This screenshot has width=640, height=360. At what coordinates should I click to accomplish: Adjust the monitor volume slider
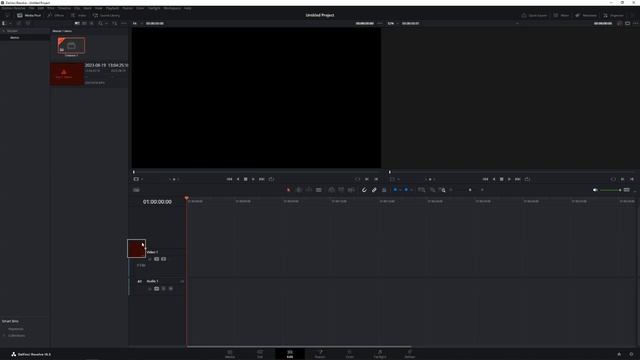[611, 190]
